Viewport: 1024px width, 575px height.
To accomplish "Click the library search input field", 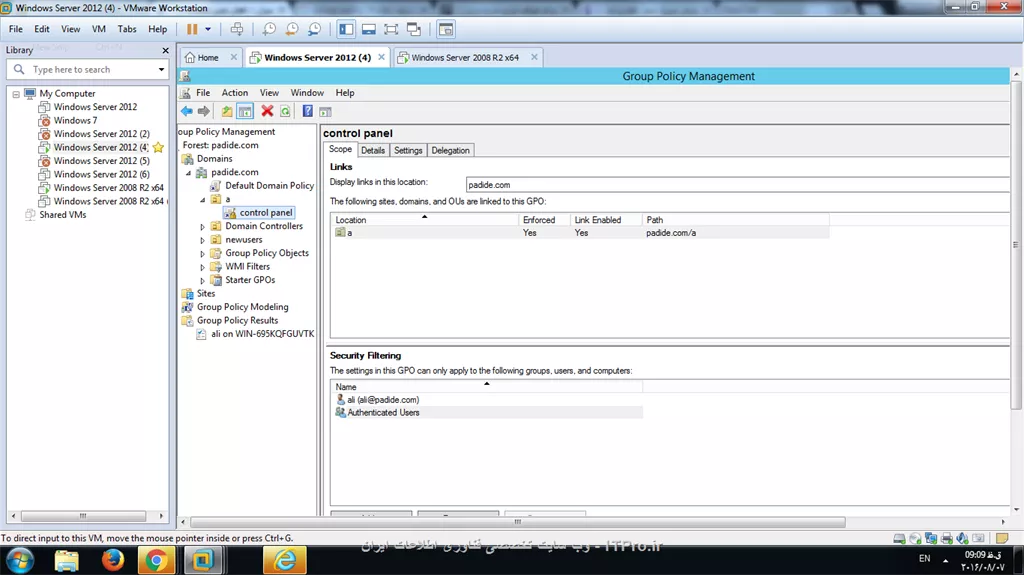I will pos(90,69).
